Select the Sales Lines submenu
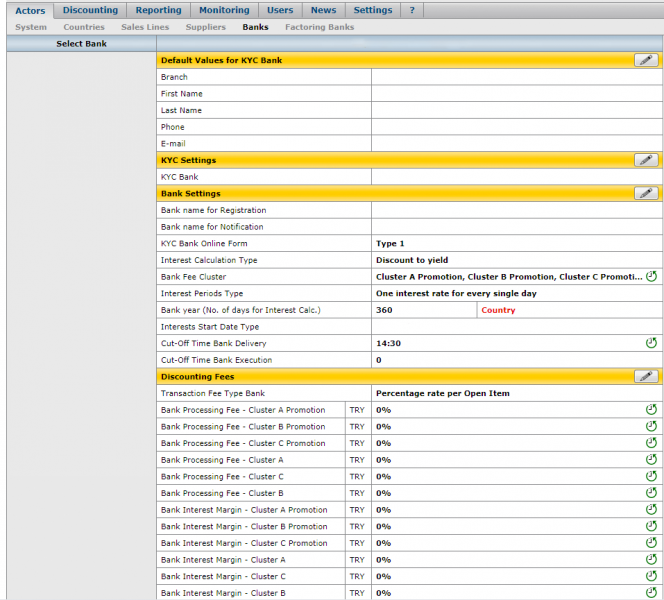The height and width of the screenshot is (600, 664). (x=145, y=27)
